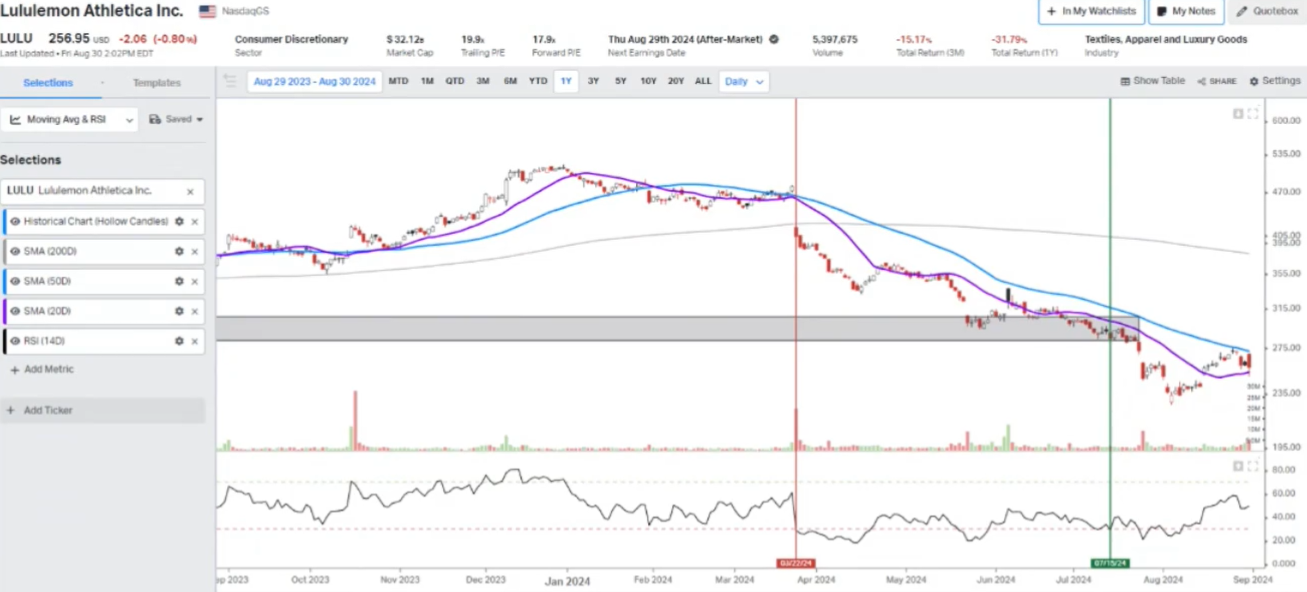Screen dimensions: 1307x592
Task: Click fullscreen icon on price chart
Action: tap(1253, 114)
